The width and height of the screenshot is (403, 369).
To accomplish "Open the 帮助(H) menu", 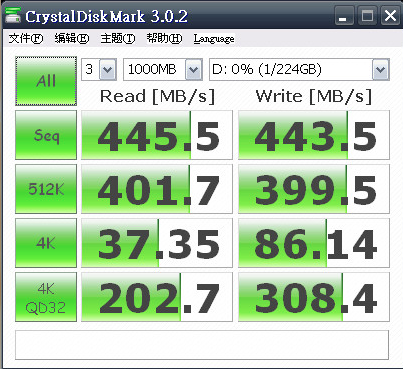I will 164,38.
